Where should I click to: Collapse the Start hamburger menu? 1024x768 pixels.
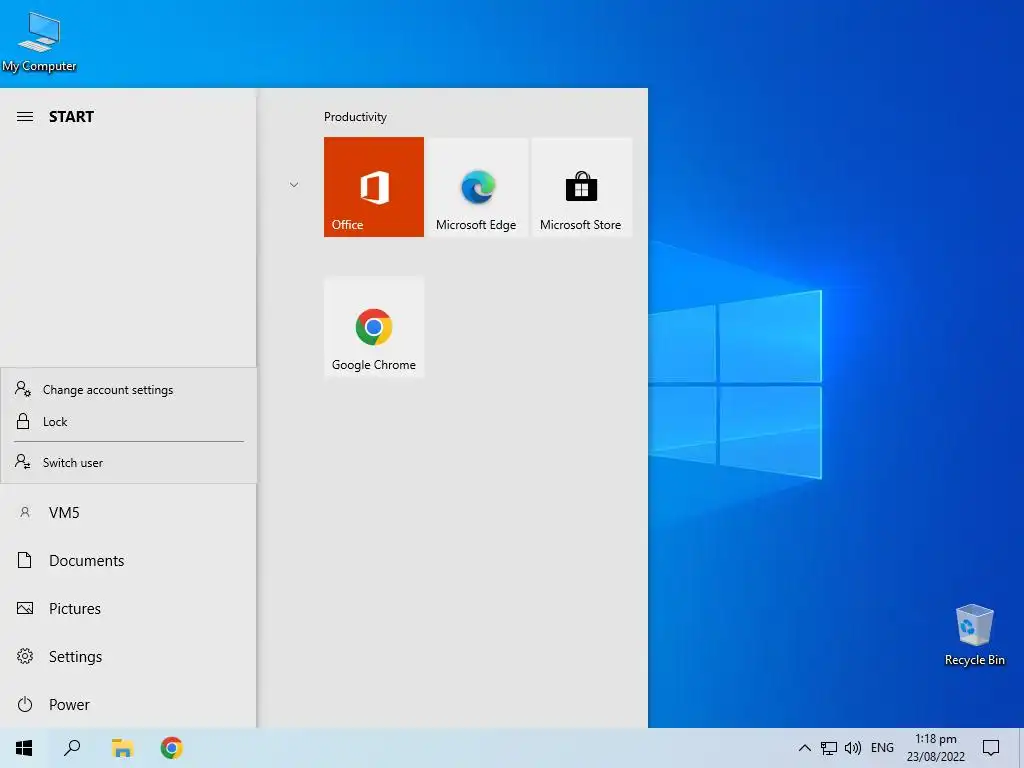pyautogui.click(x=25, y=117)
